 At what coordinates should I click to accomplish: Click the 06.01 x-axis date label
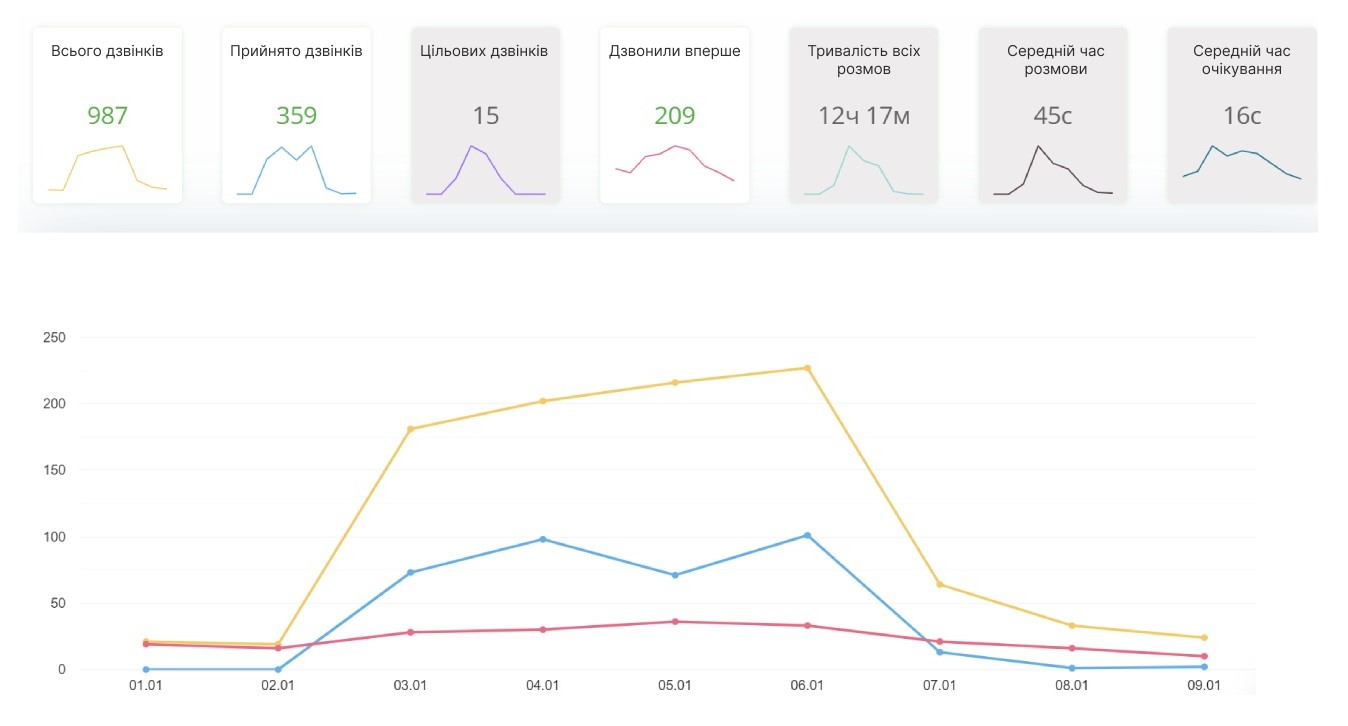coord(807,686)
